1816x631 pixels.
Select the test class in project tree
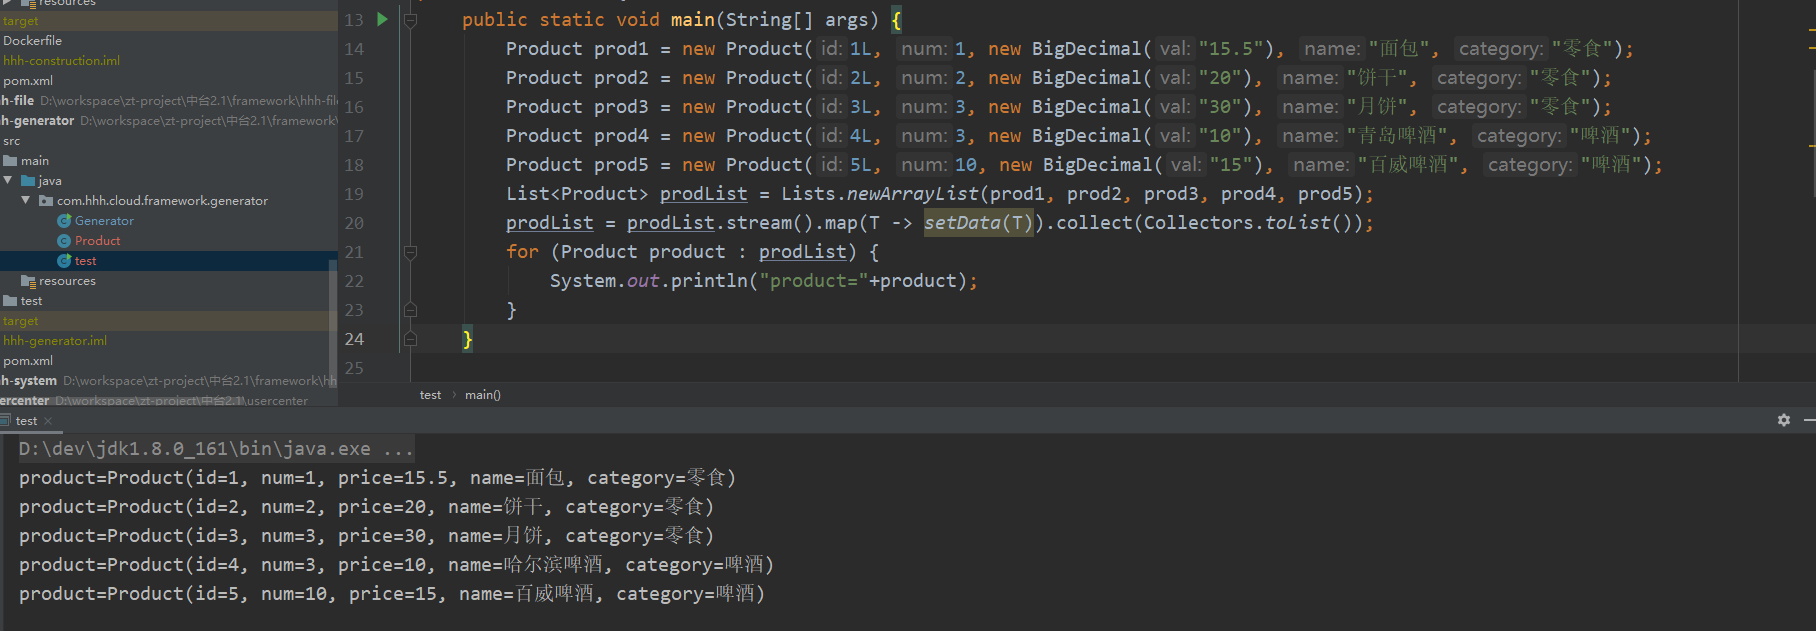pyautogui.click(x=86, y=261)
